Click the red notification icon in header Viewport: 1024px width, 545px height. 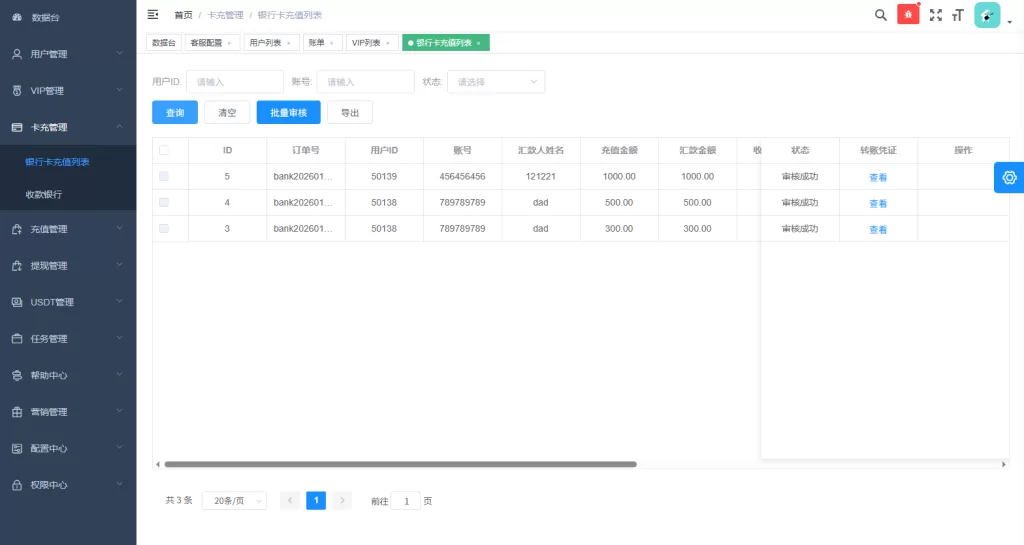908,15
